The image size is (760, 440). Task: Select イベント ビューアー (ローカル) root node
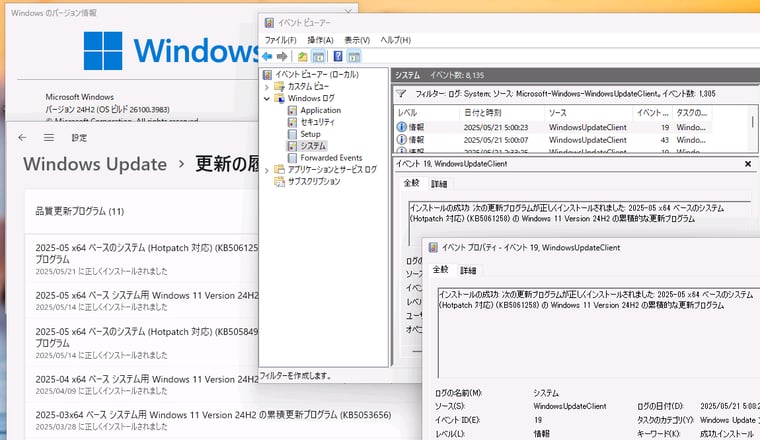tap(311, 75)
